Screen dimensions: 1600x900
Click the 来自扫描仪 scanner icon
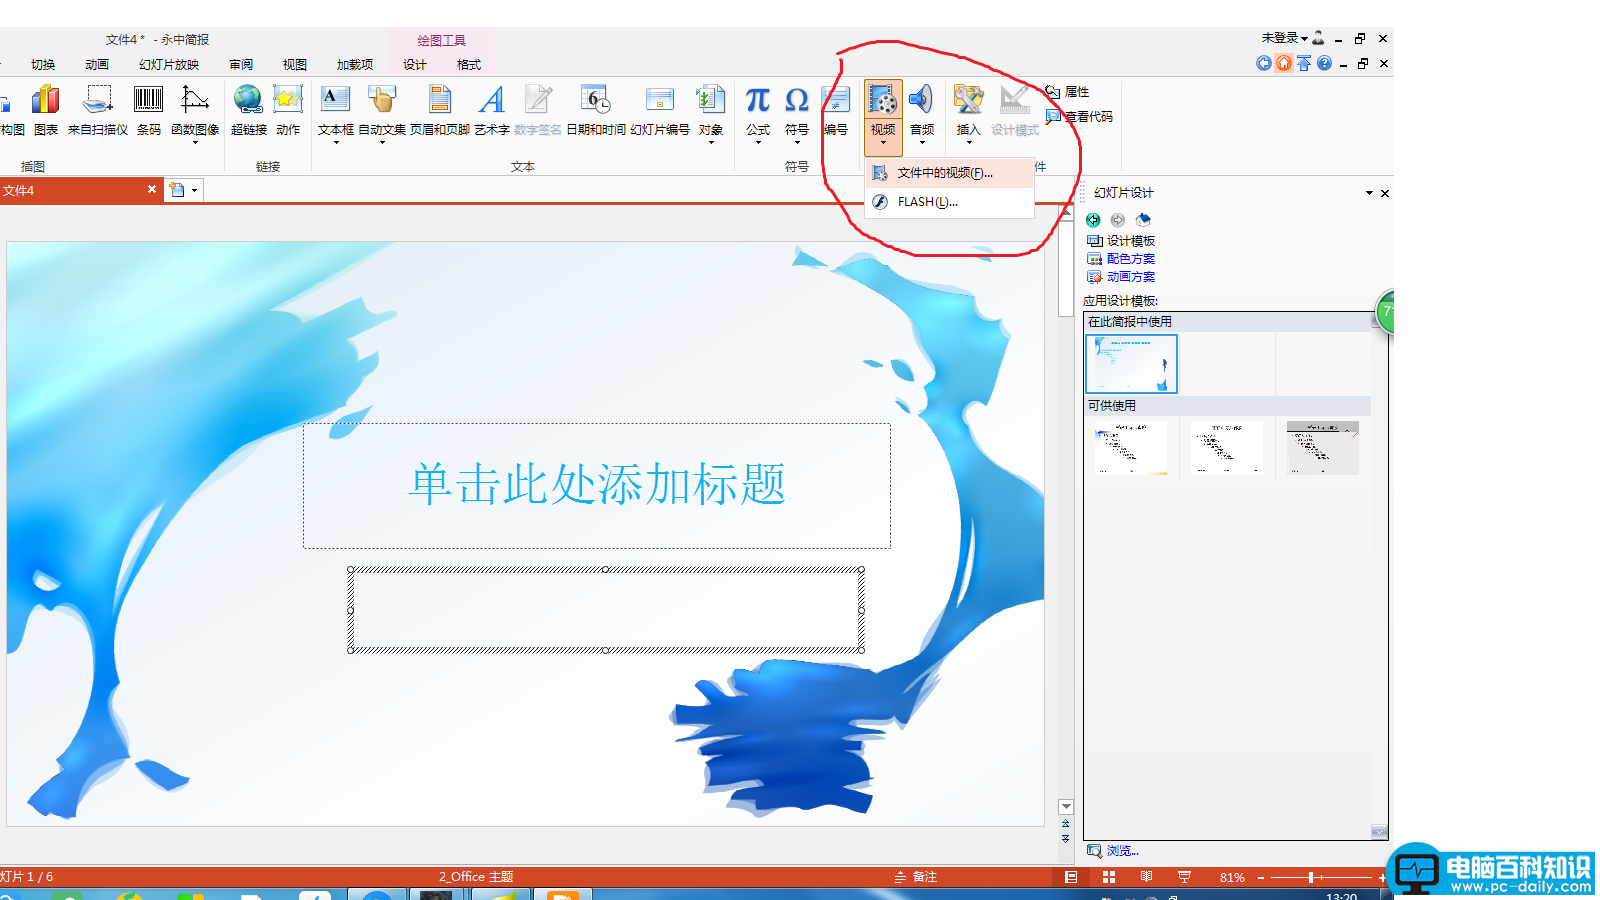(x=98, y=100)
